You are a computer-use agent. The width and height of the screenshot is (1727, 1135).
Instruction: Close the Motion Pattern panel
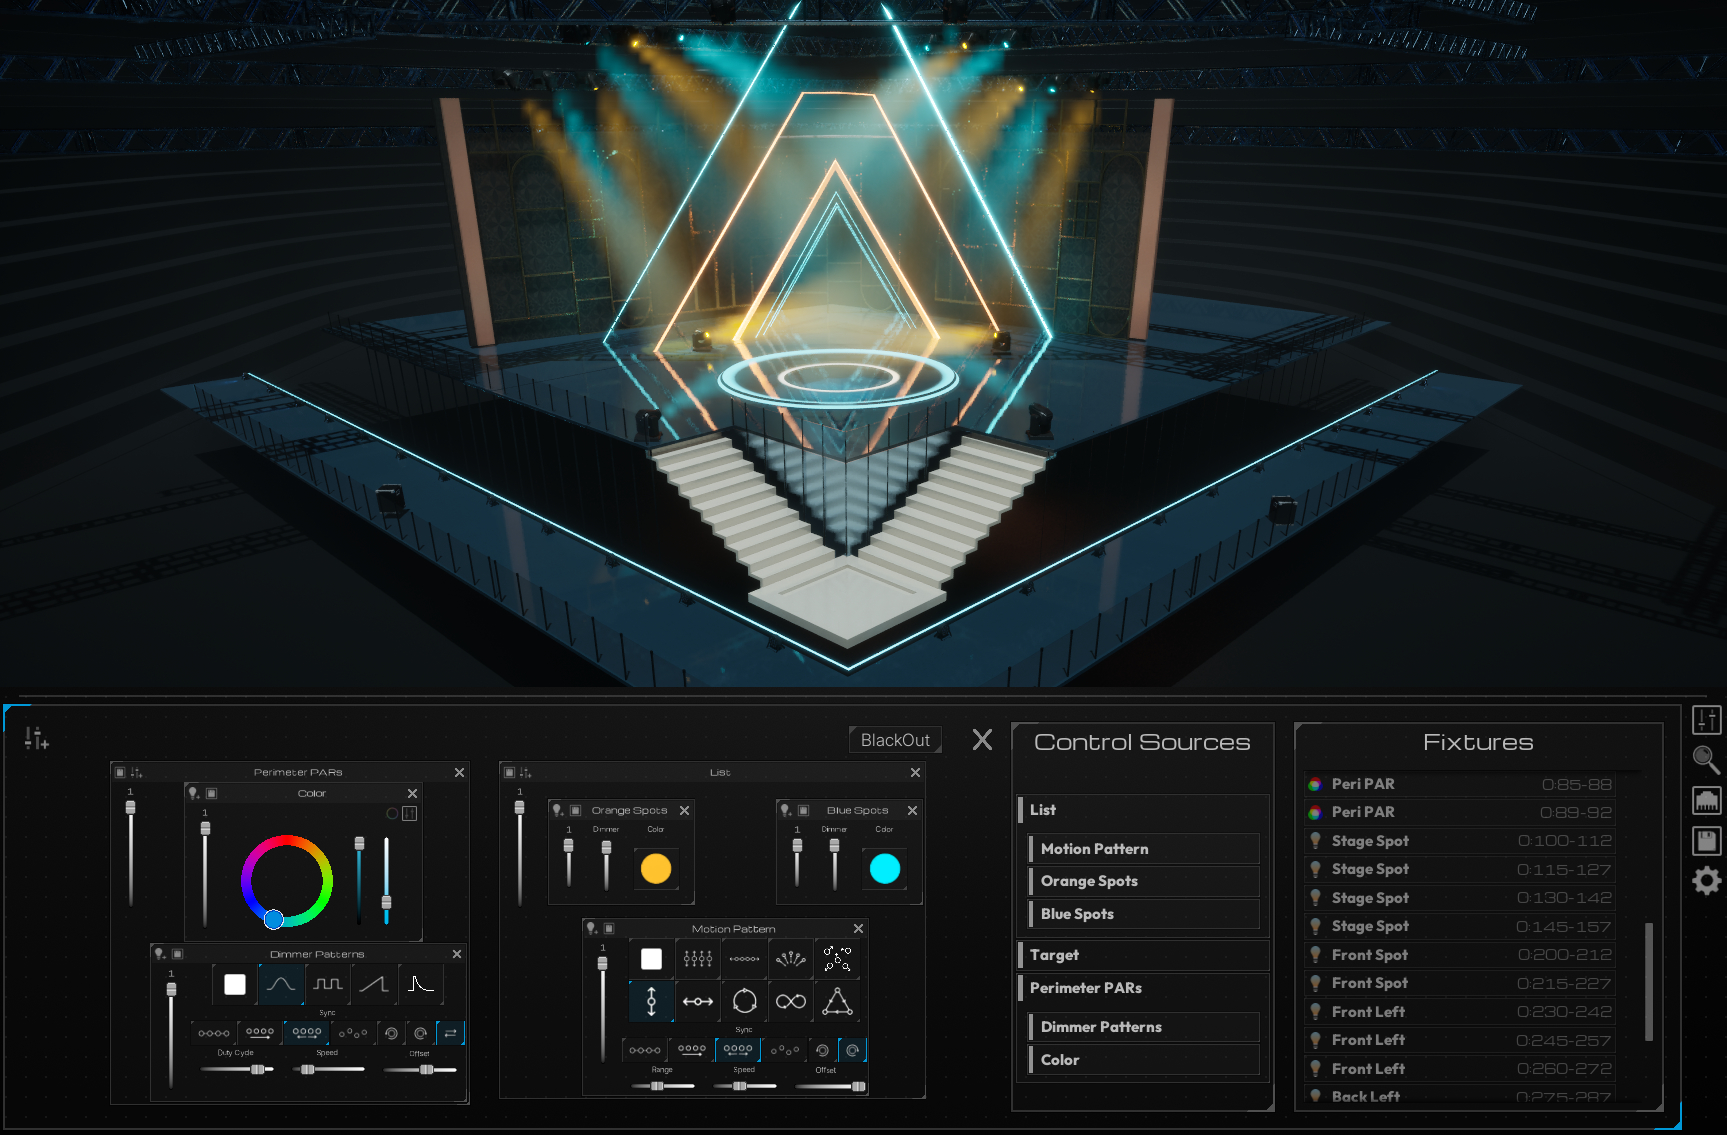click(858, 928)
